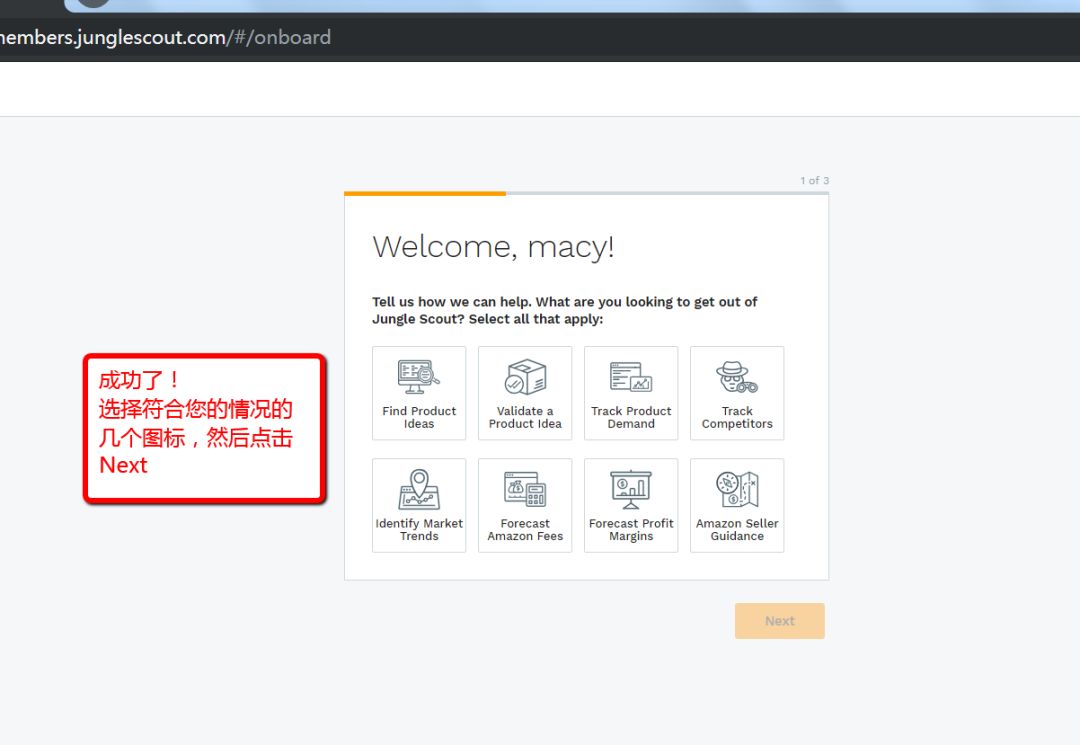
Task: Click the 'Find Product Ideas' label text
Action: point(419,417)
